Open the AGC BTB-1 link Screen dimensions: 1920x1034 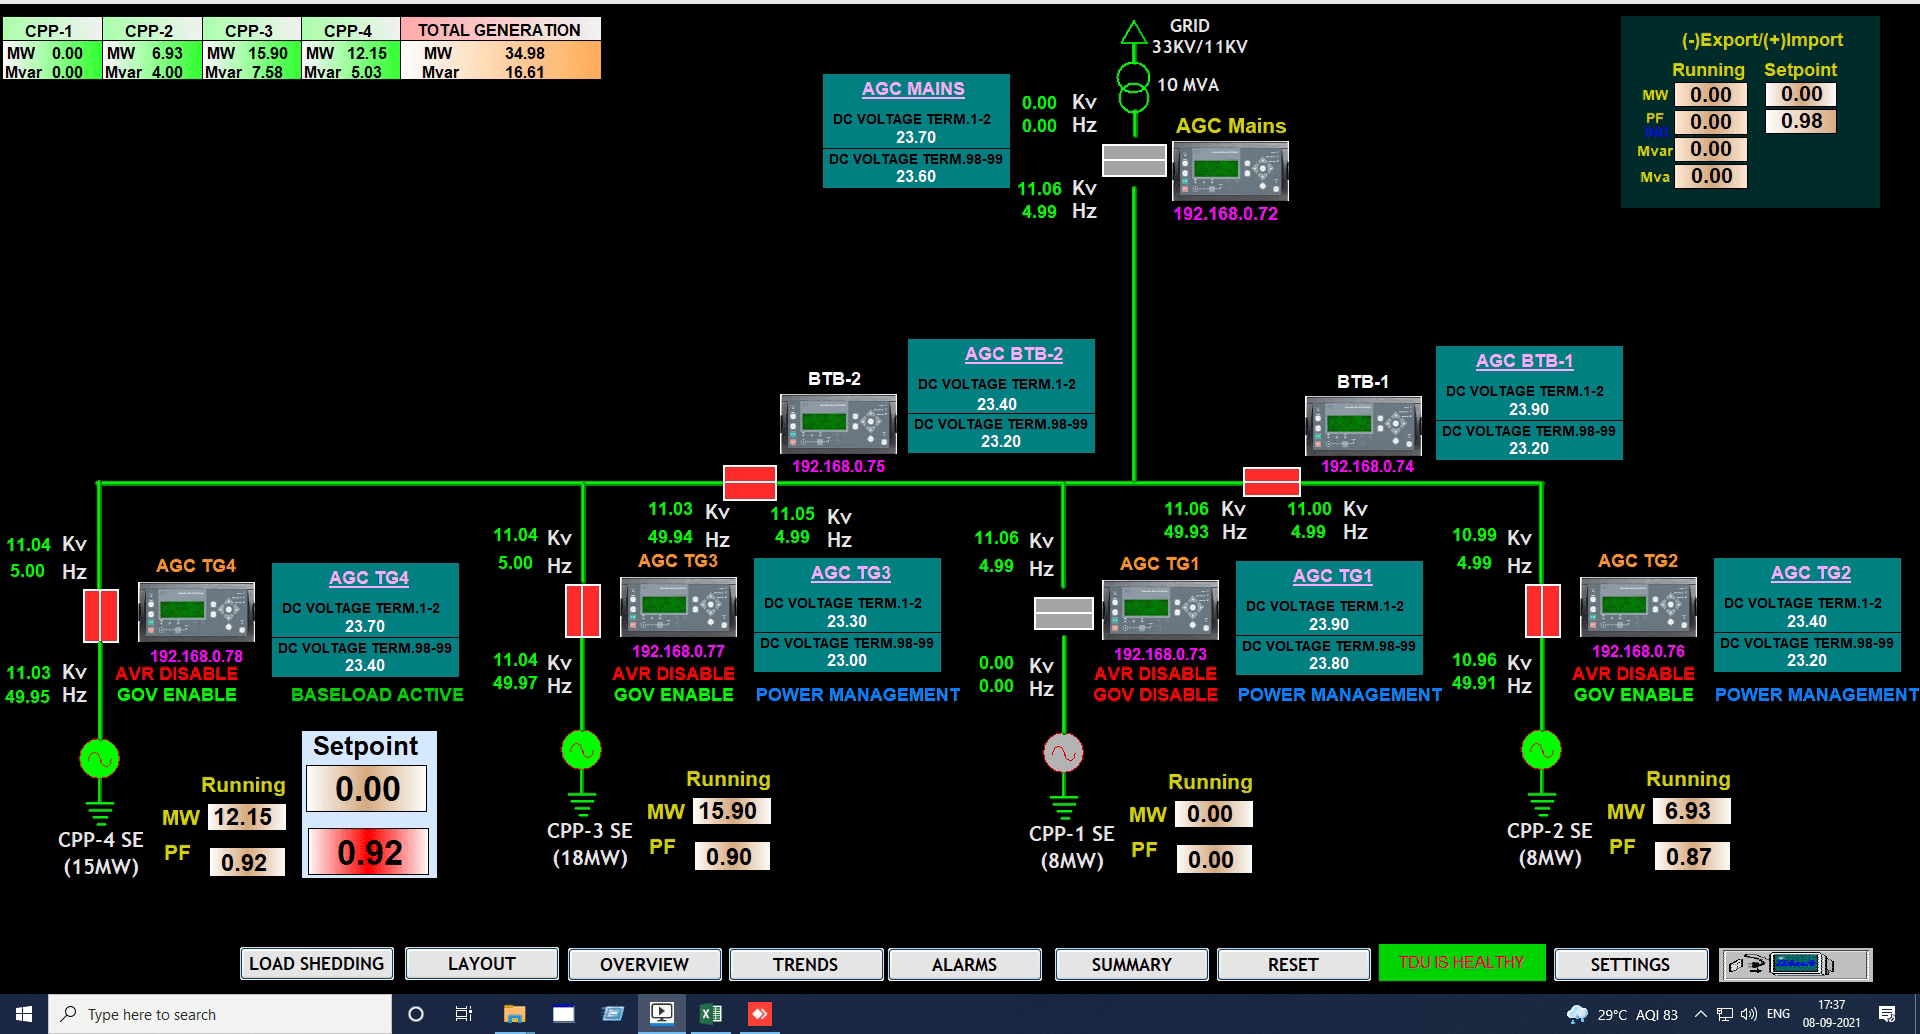[1524, 361]
